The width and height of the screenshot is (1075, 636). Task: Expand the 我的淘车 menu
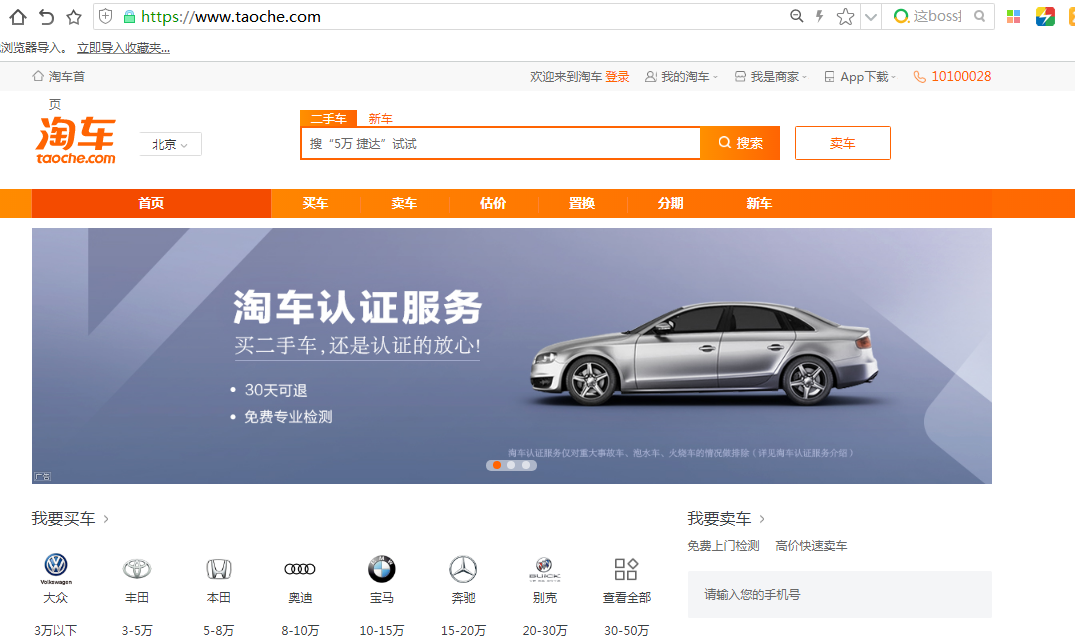tap(681, 77)
